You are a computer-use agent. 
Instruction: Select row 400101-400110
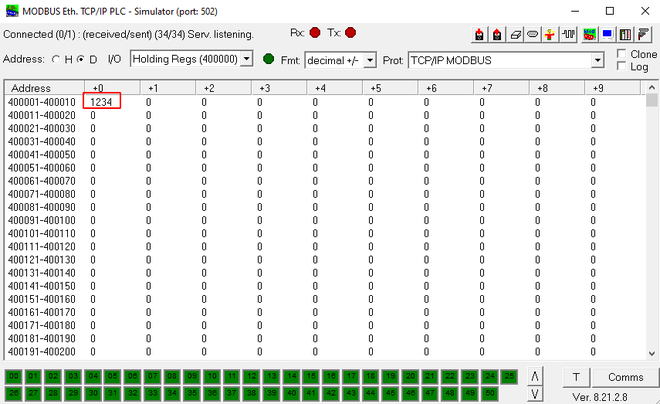point(325,233)
